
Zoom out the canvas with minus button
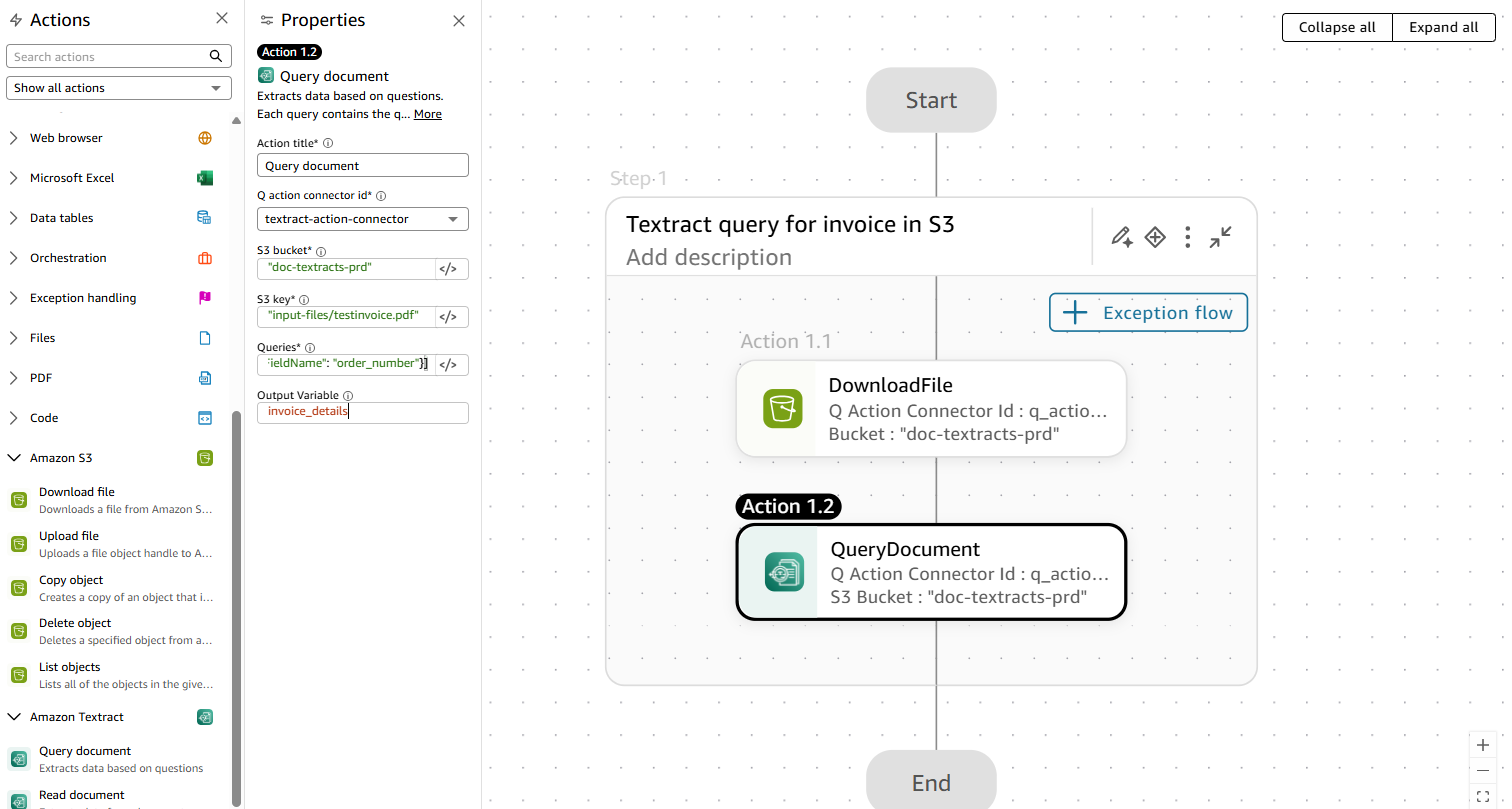(1483, 771)
